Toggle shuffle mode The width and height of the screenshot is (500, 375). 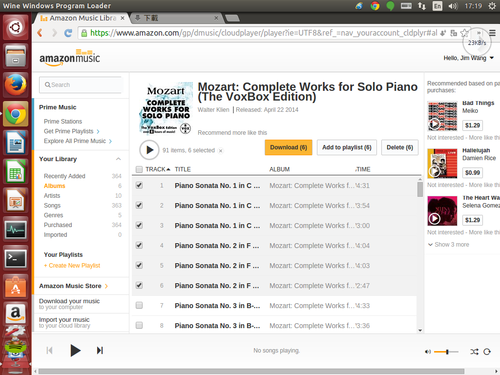[x=474, y=351]
